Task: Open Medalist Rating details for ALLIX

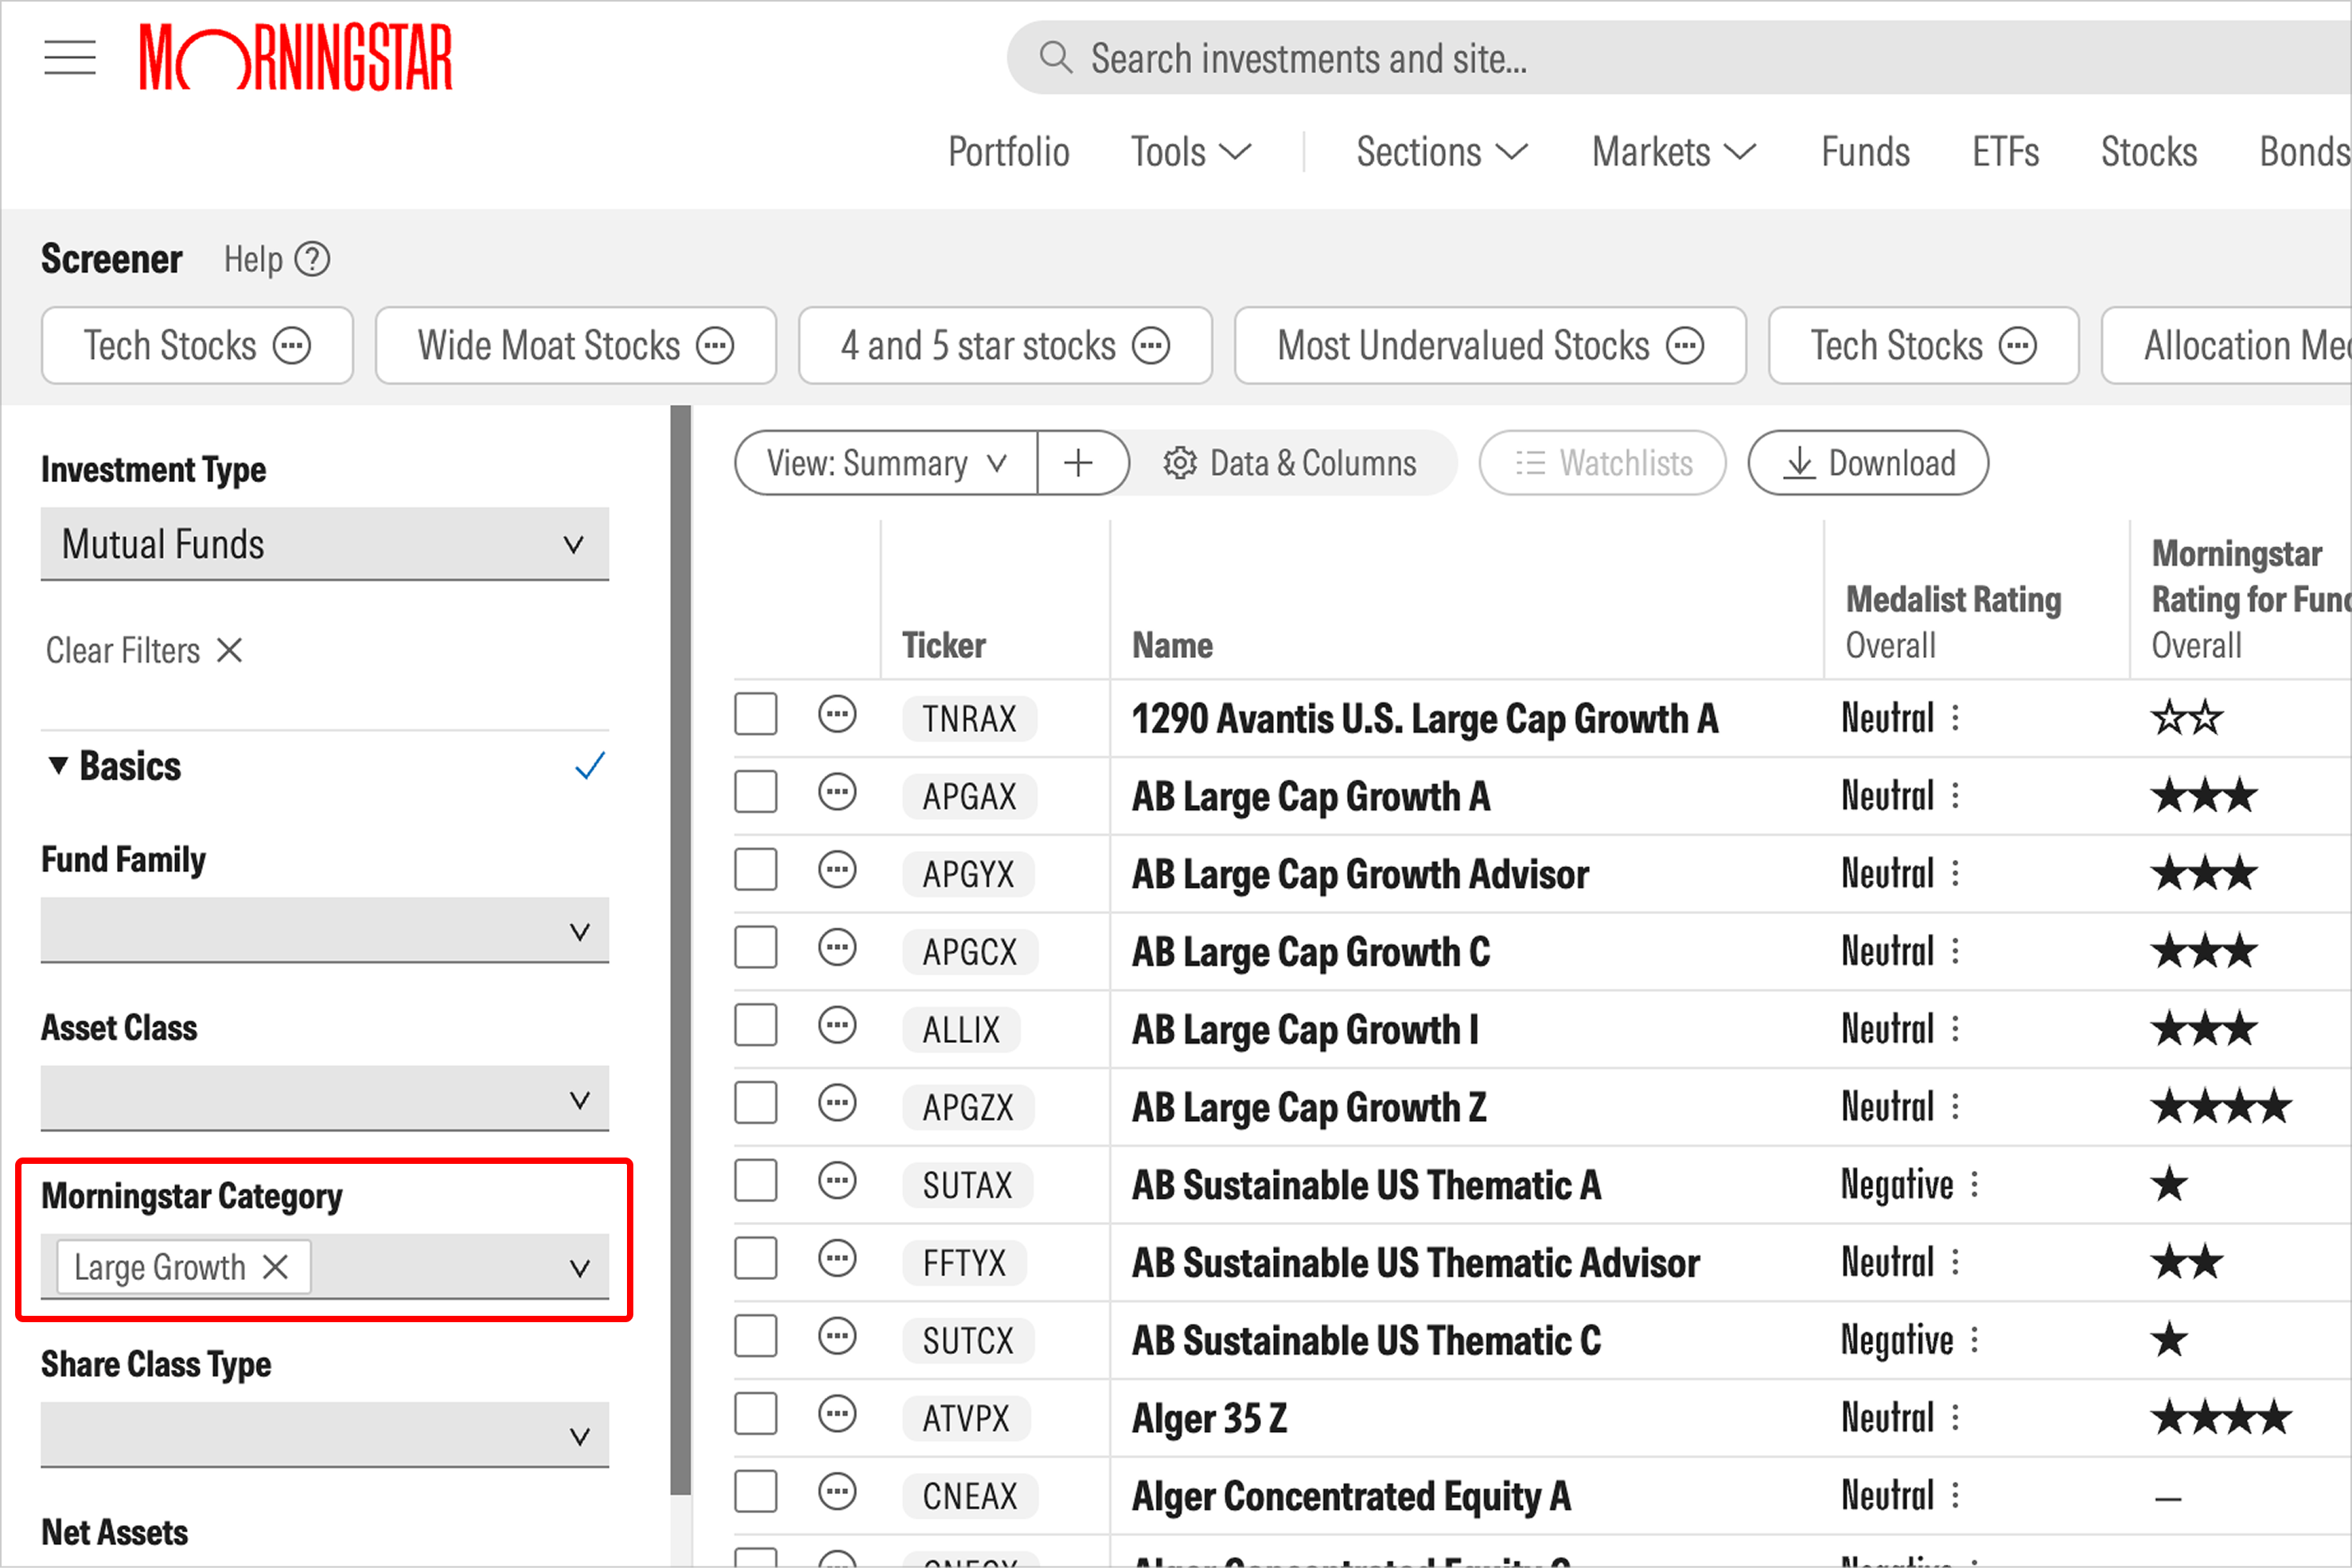Action: [x=1956, y=1029]
